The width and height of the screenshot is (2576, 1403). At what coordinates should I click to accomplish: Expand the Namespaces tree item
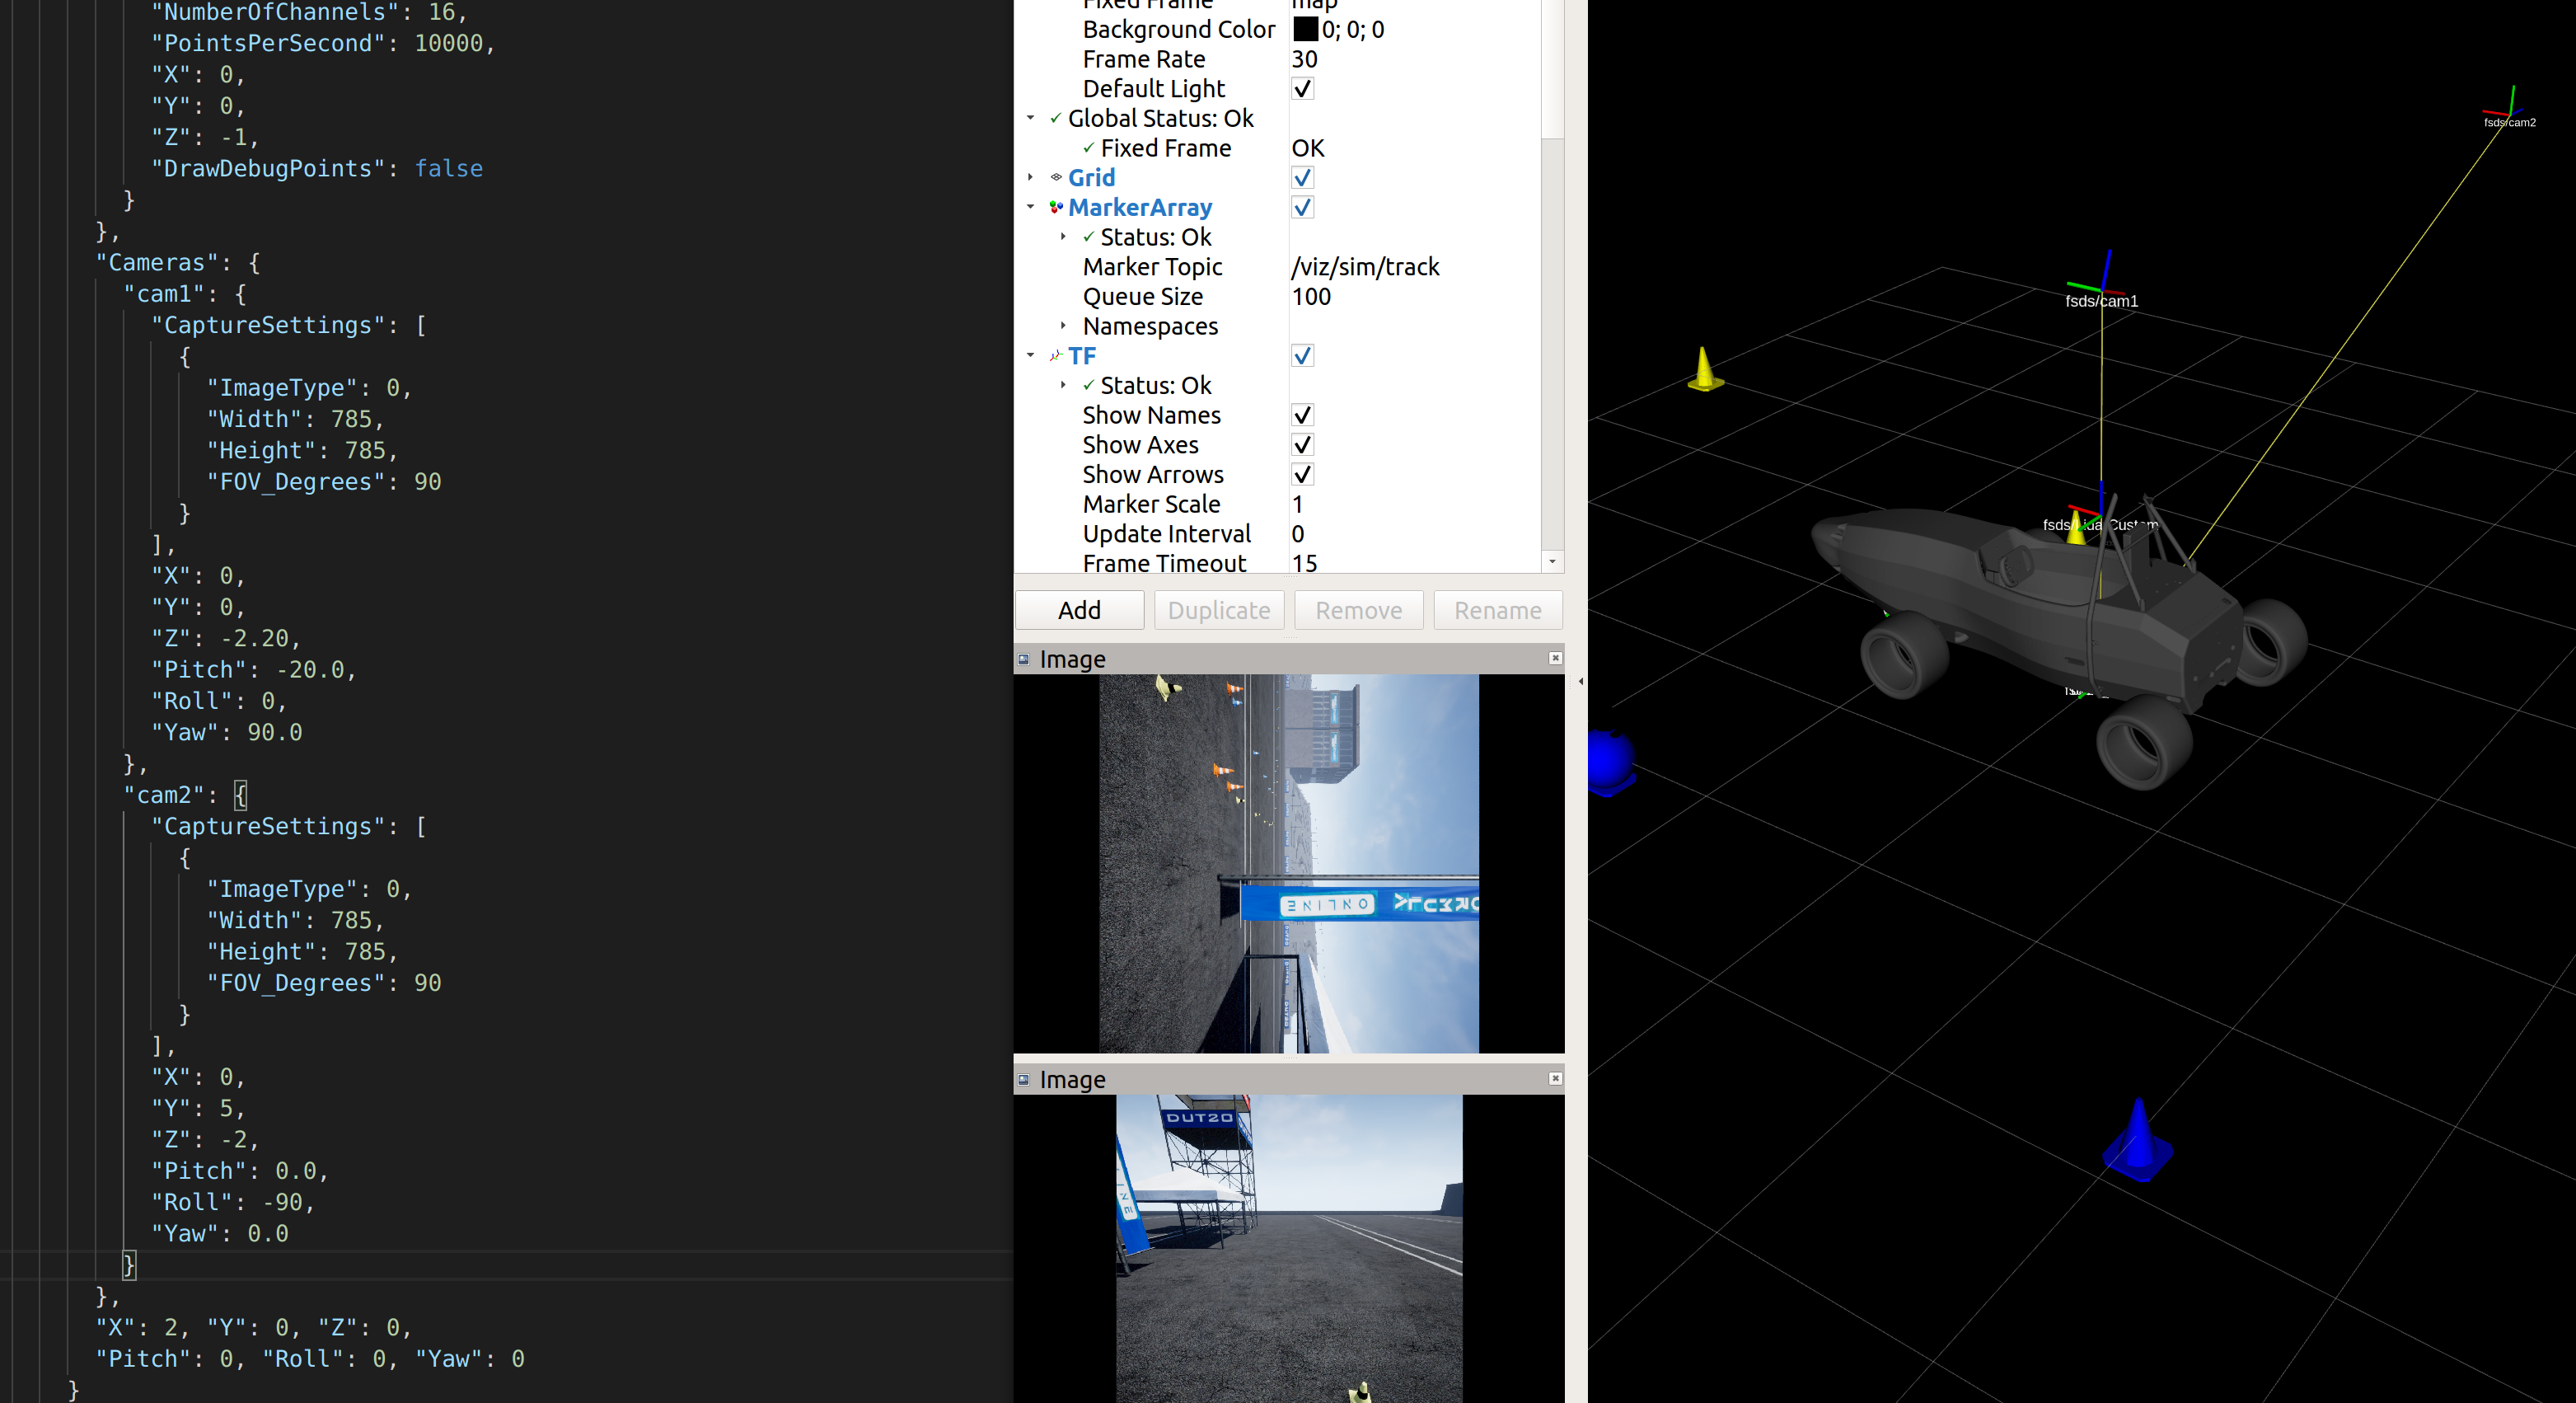click(x=1063, y=326)
